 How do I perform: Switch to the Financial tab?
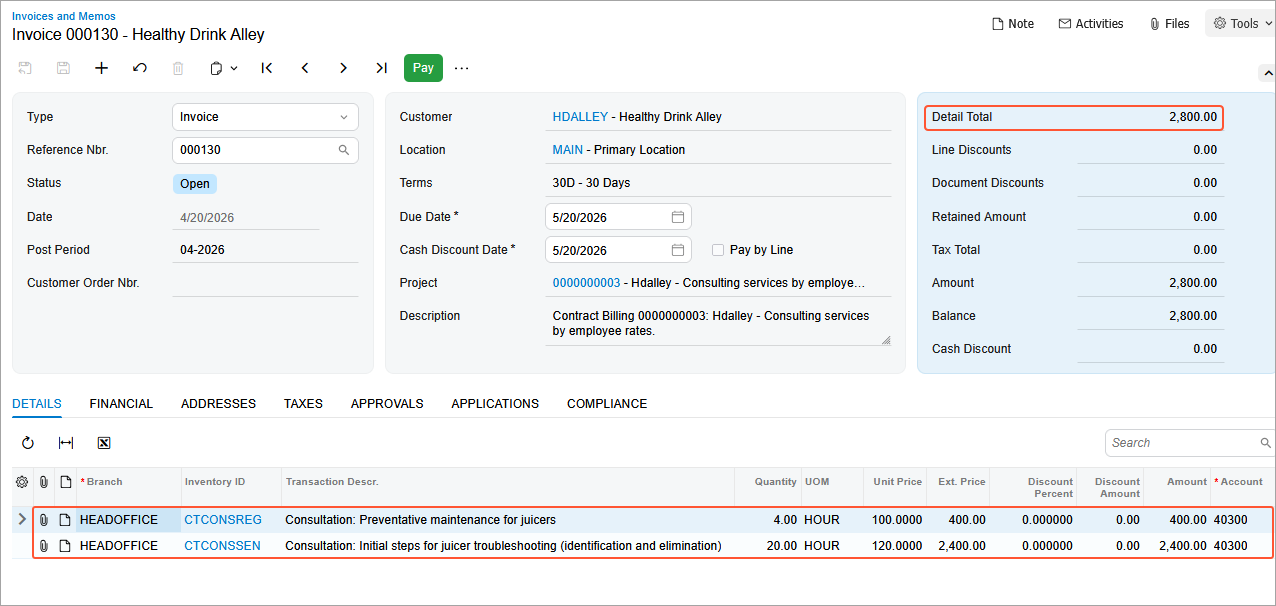(121, 403)
